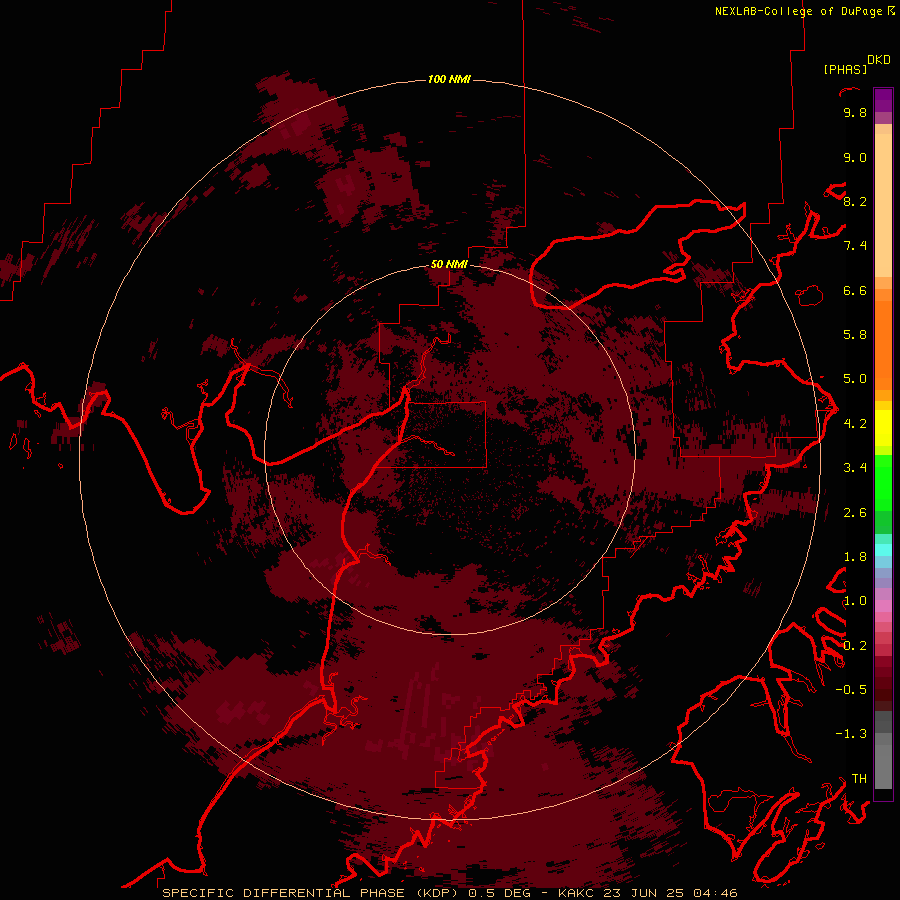This screenshot has width=900, height=900.
Task: Click the 100 NMI range ring label
Action: (449, 79)
